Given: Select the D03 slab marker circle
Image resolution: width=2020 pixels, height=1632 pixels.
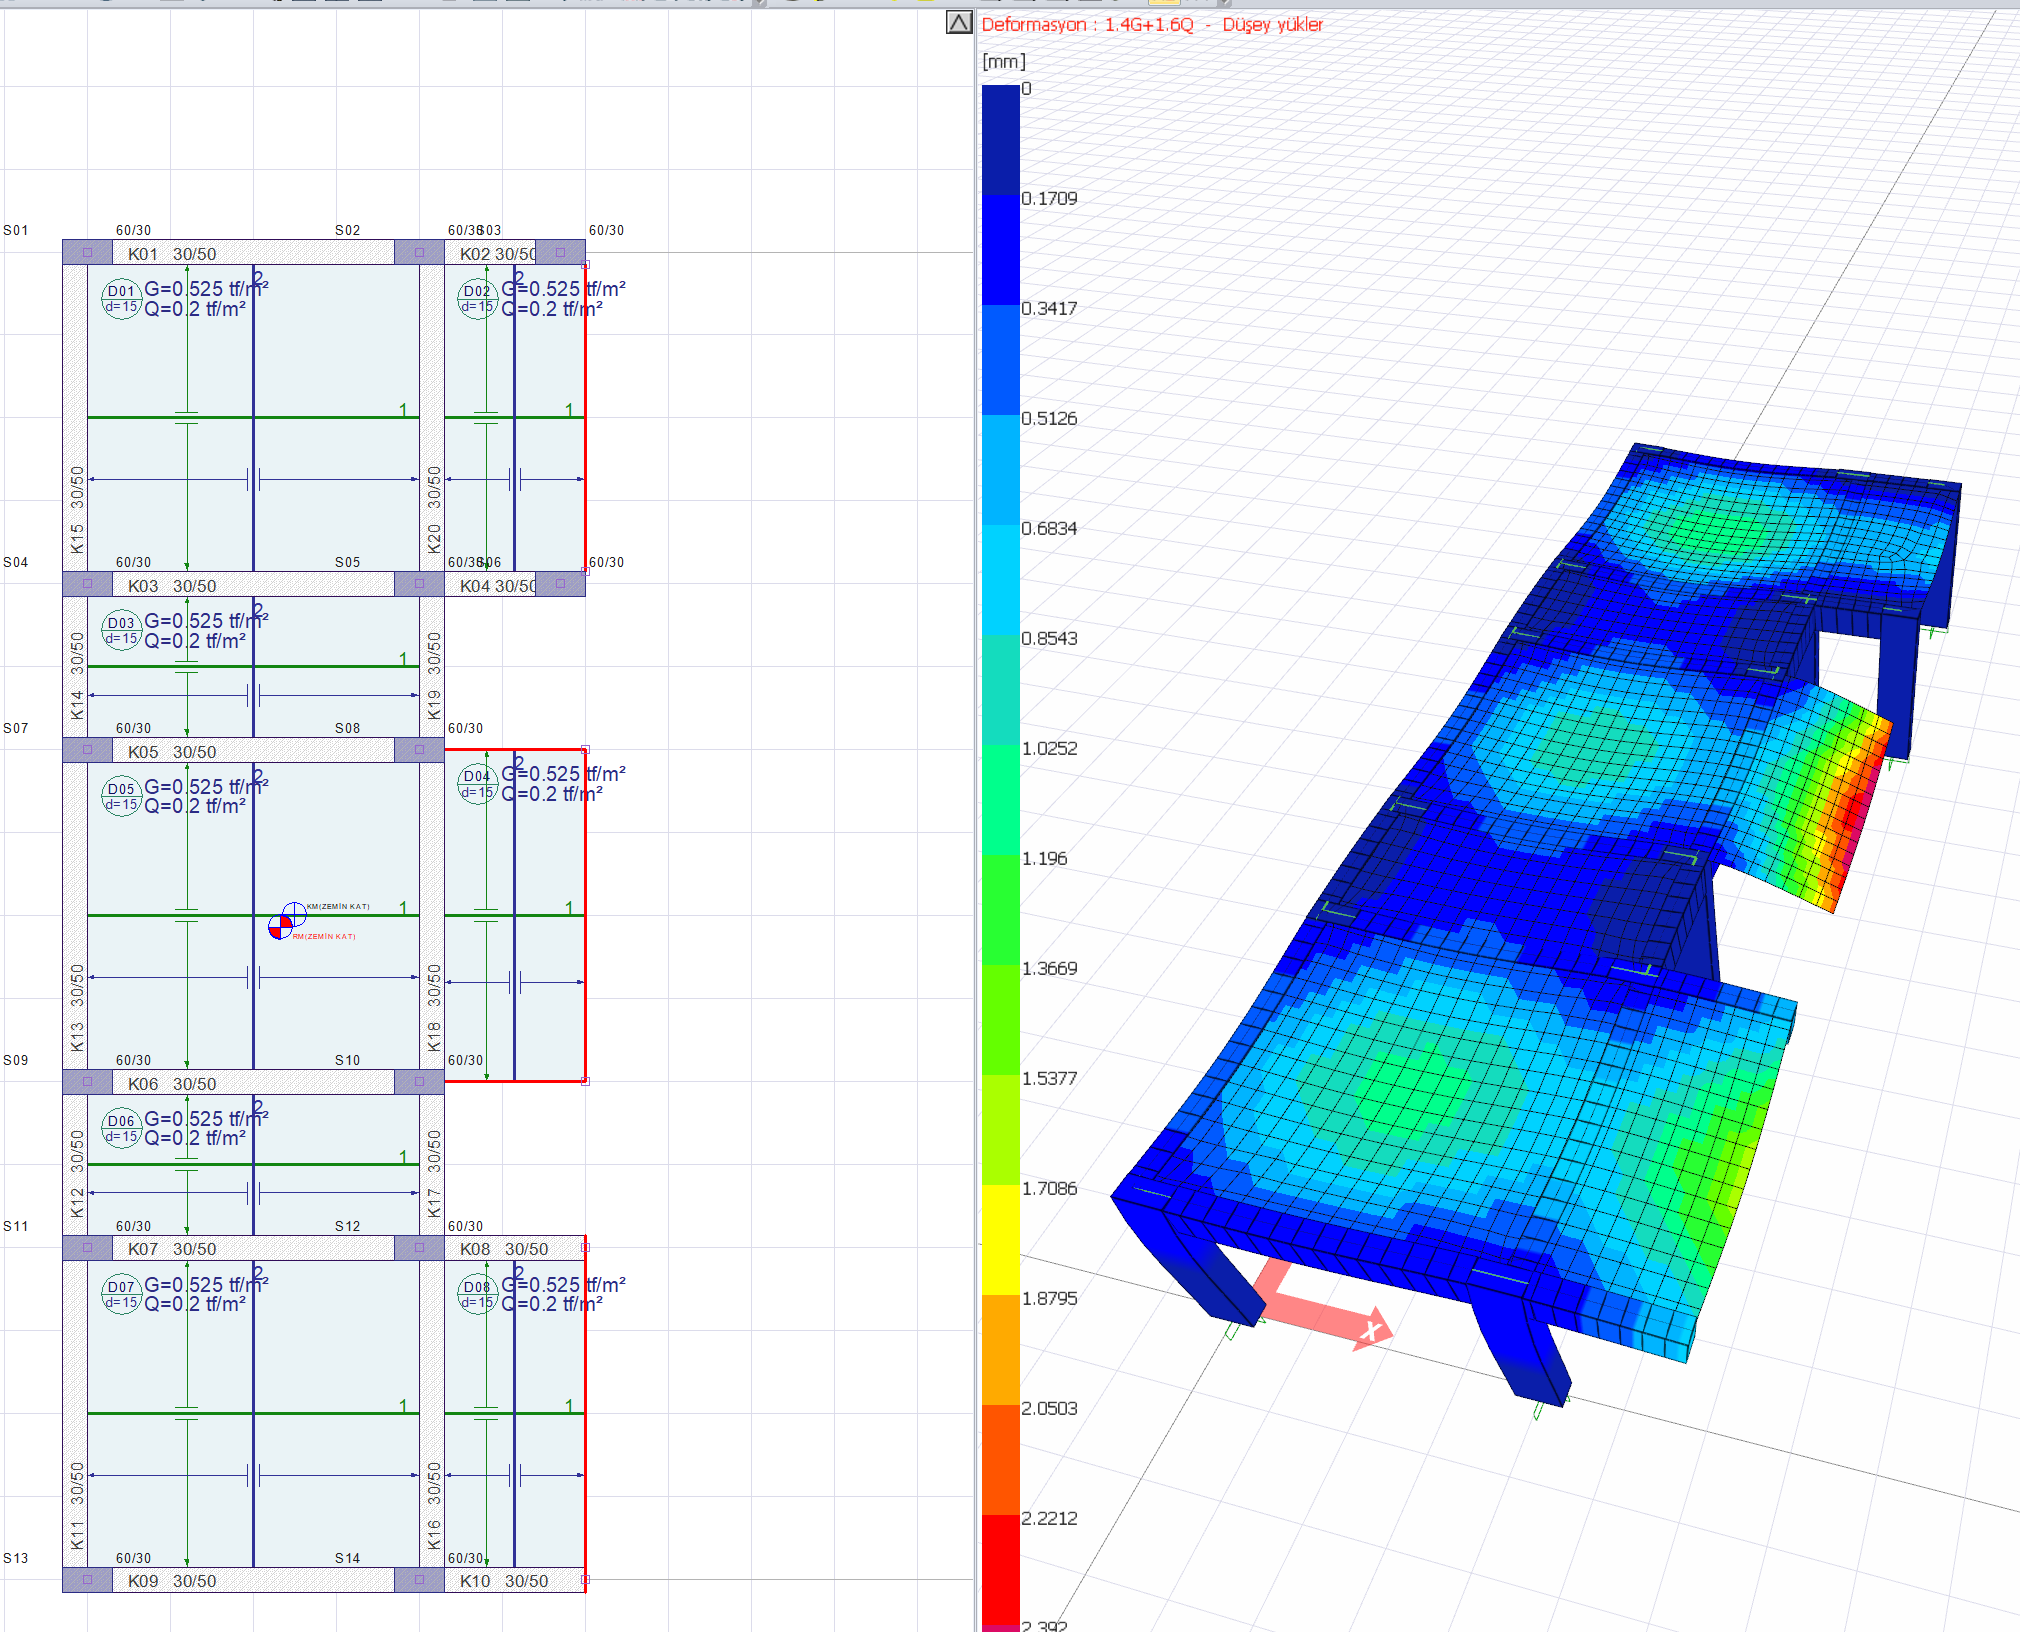Looking at the screenshot, I should coord(121,630).
